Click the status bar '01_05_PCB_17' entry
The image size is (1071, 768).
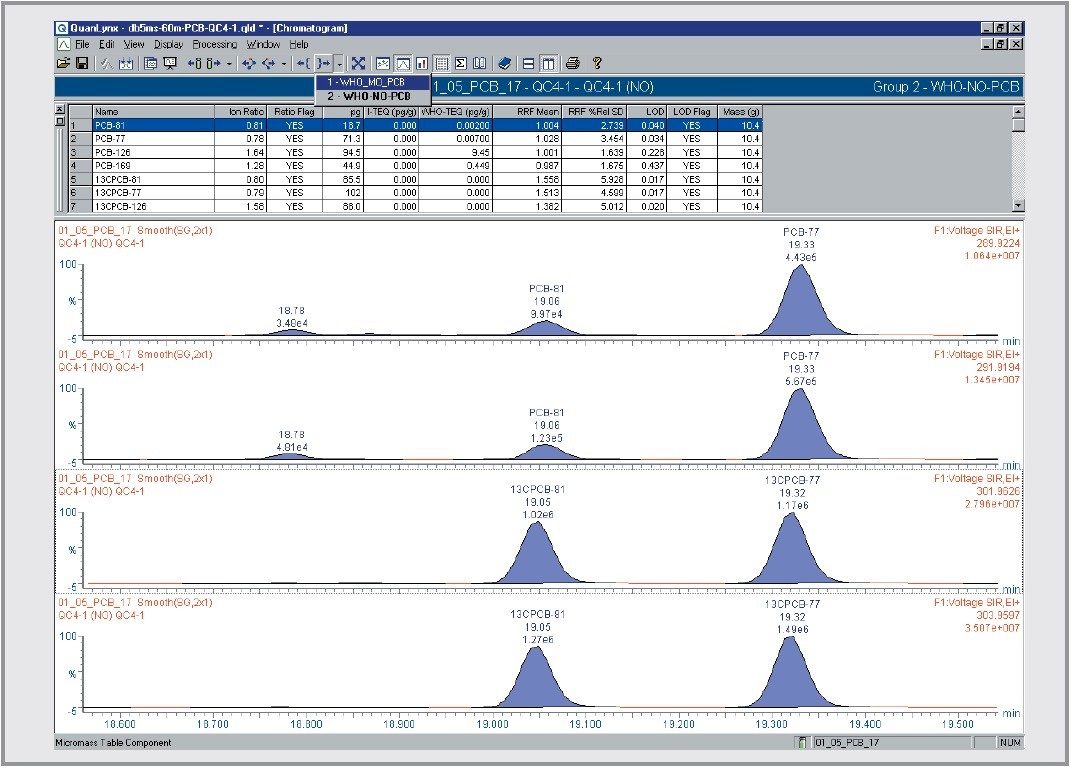[846, 743]
